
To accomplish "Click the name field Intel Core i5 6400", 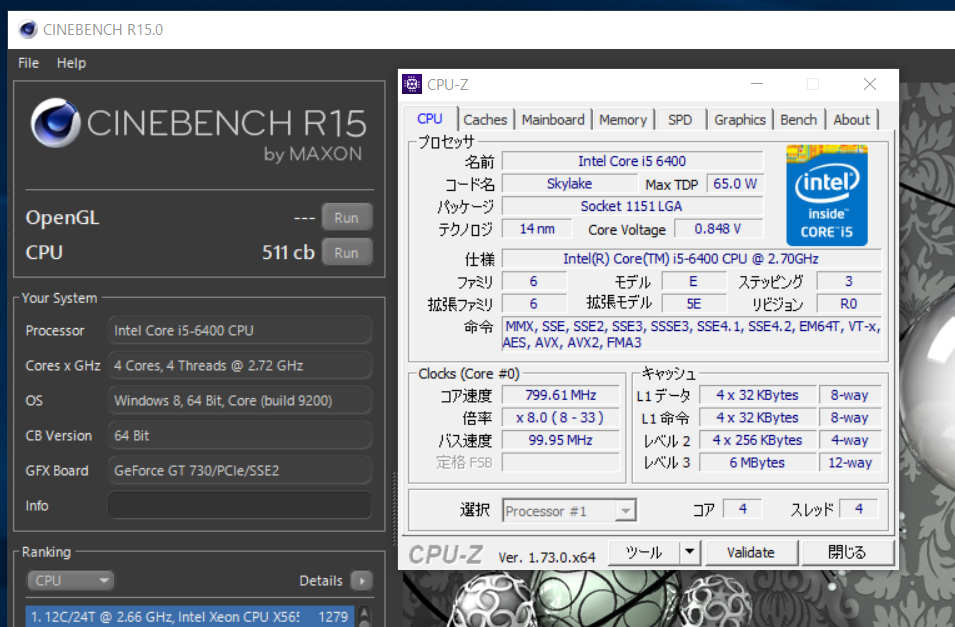I will pyautogui.click(x=632, y=161).
